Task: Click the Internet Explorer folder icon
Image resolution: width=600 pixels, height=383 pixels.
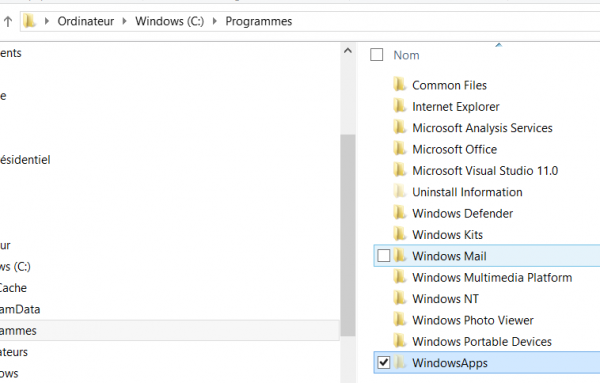Action: (399, 106)
